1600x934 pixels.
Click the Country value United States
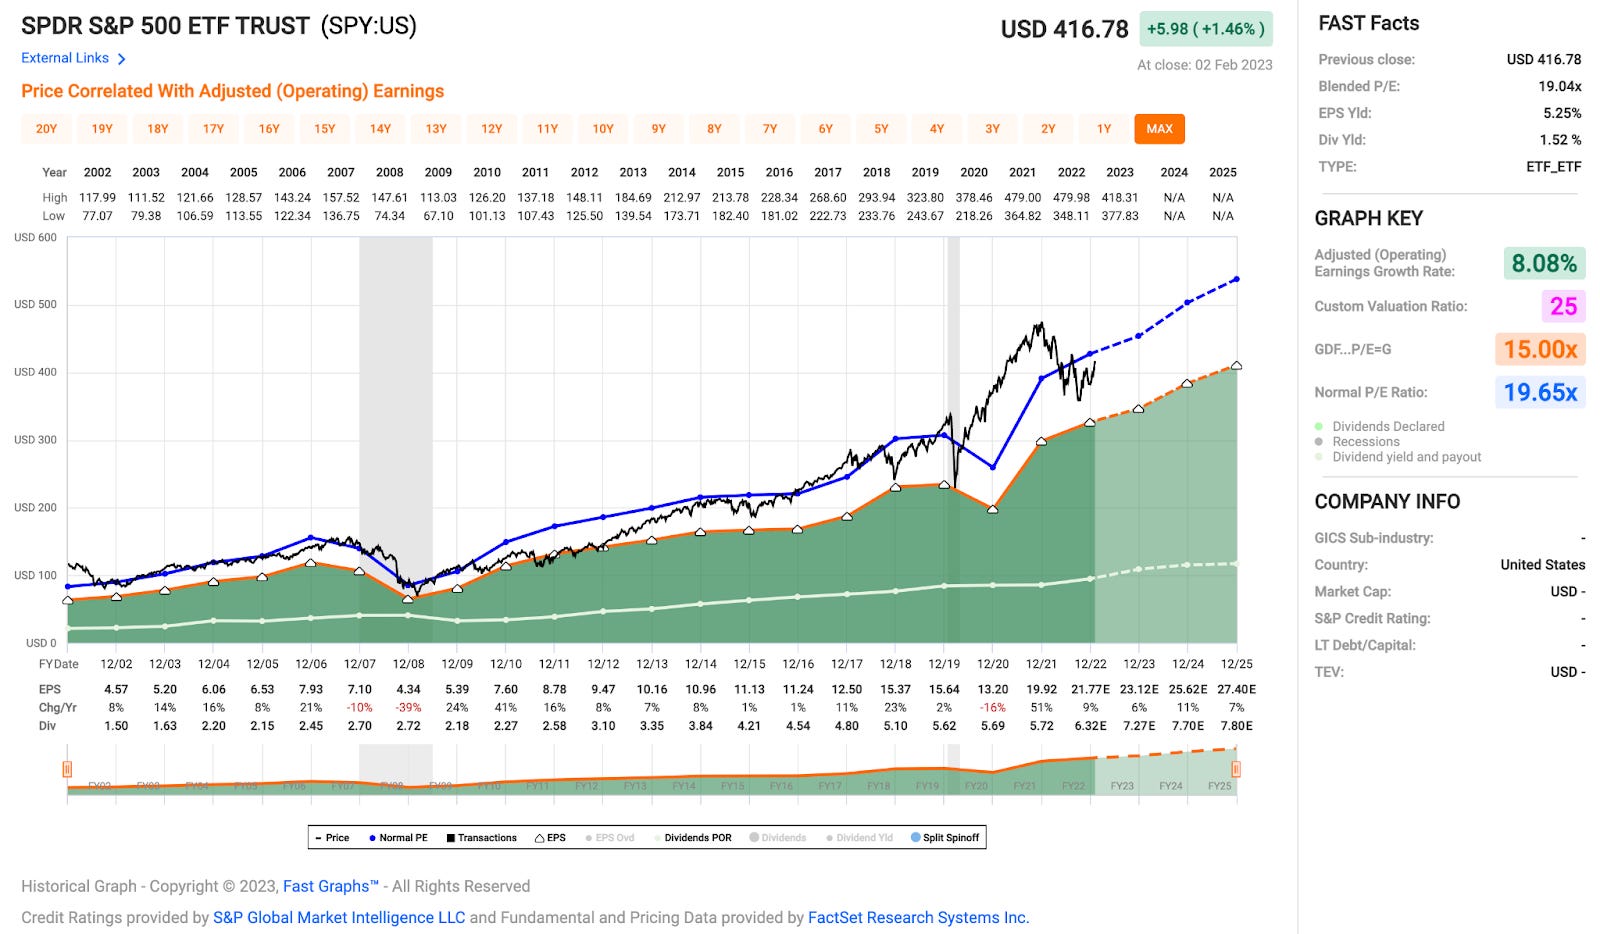coord(1543,565)
